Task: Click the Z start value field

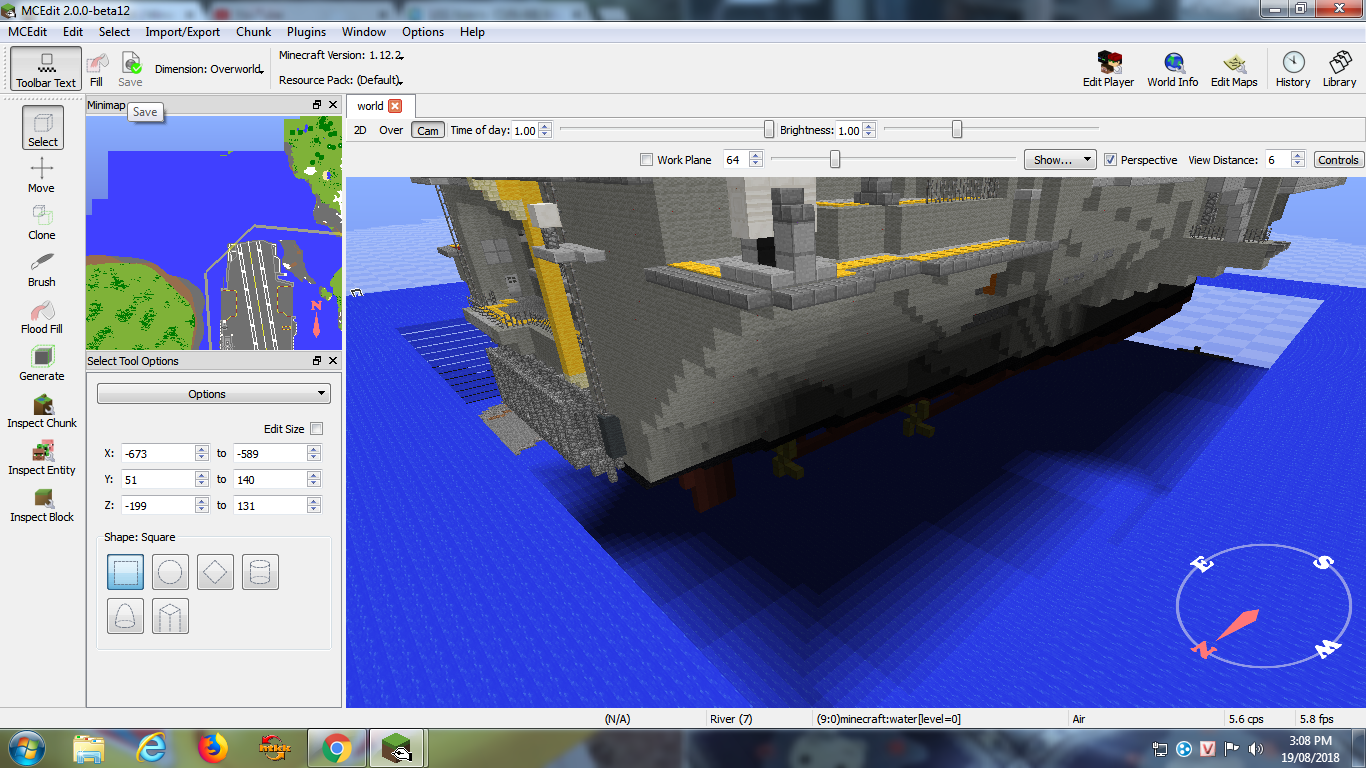Action: coord(158,506)
